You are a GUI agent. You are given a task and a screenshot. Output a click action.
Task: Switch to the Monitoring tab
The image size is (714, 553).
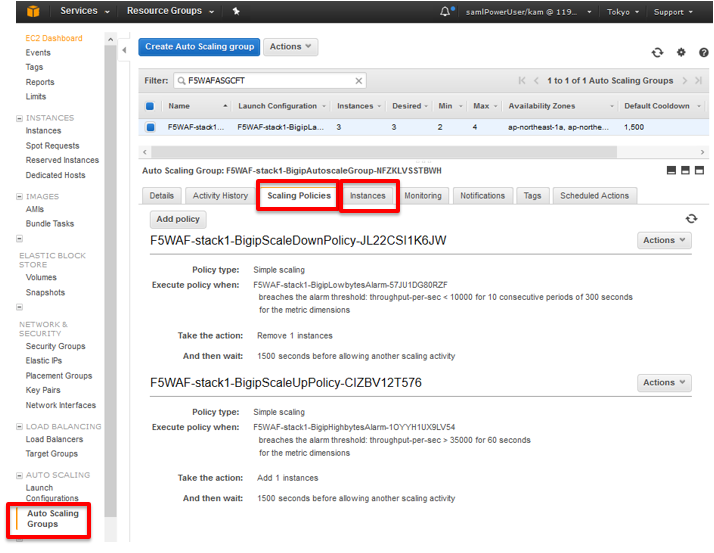click(423, 196)
